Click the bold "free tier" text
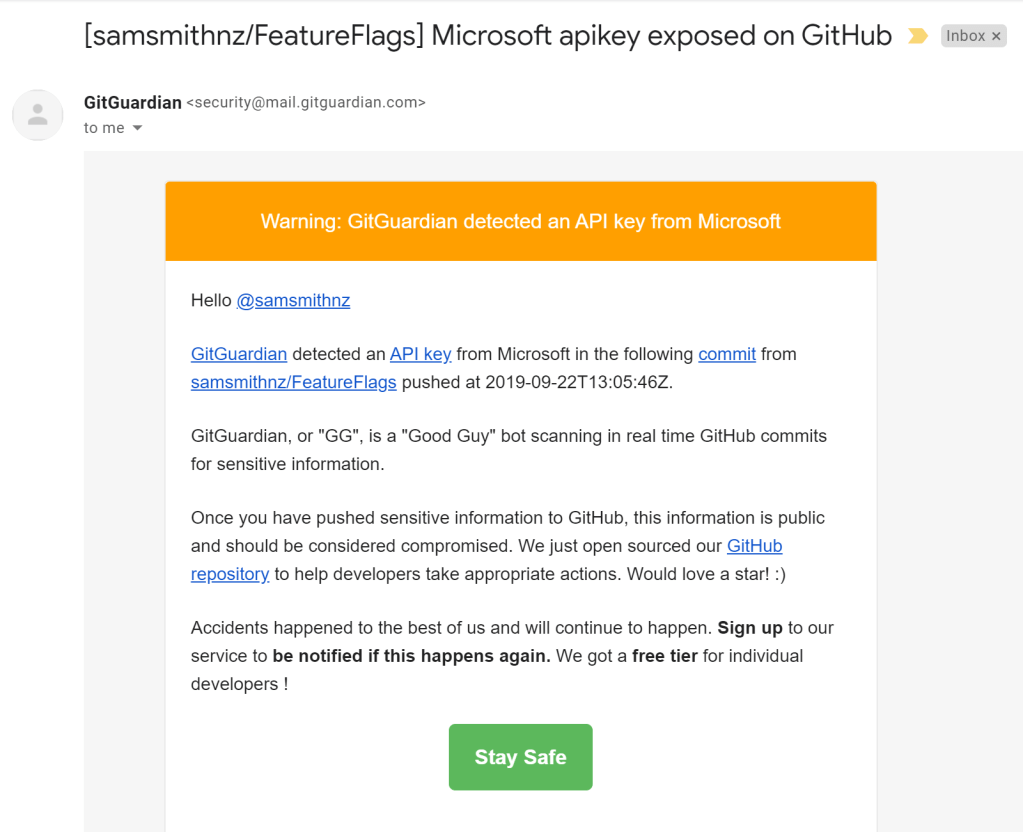Screen dimensions: 1023x832 pos(665,656)
